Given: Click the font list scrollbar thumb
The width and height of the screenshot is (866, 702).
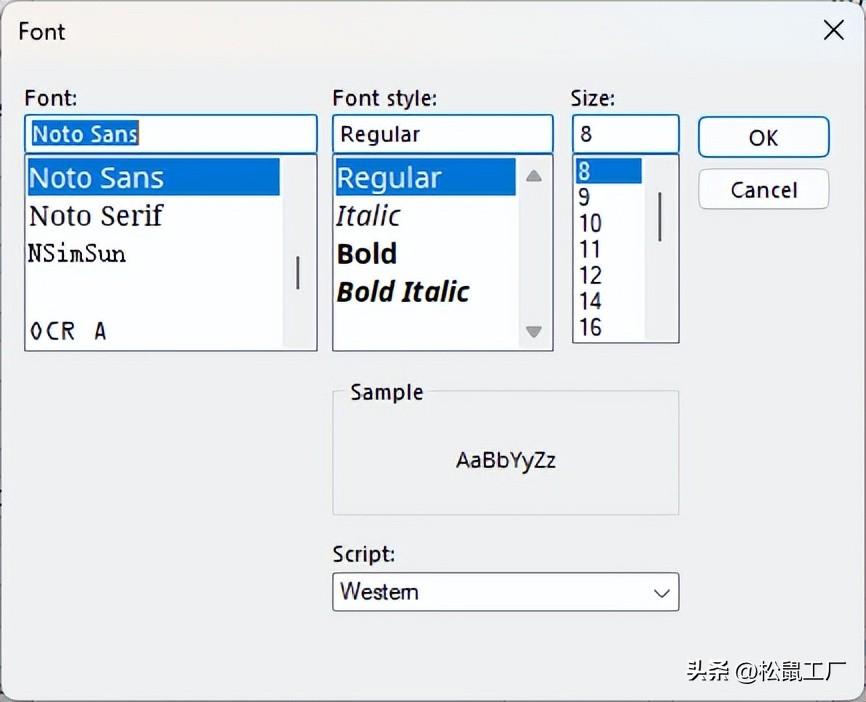Looking at the screenshot, I should (x=298, y=272).
